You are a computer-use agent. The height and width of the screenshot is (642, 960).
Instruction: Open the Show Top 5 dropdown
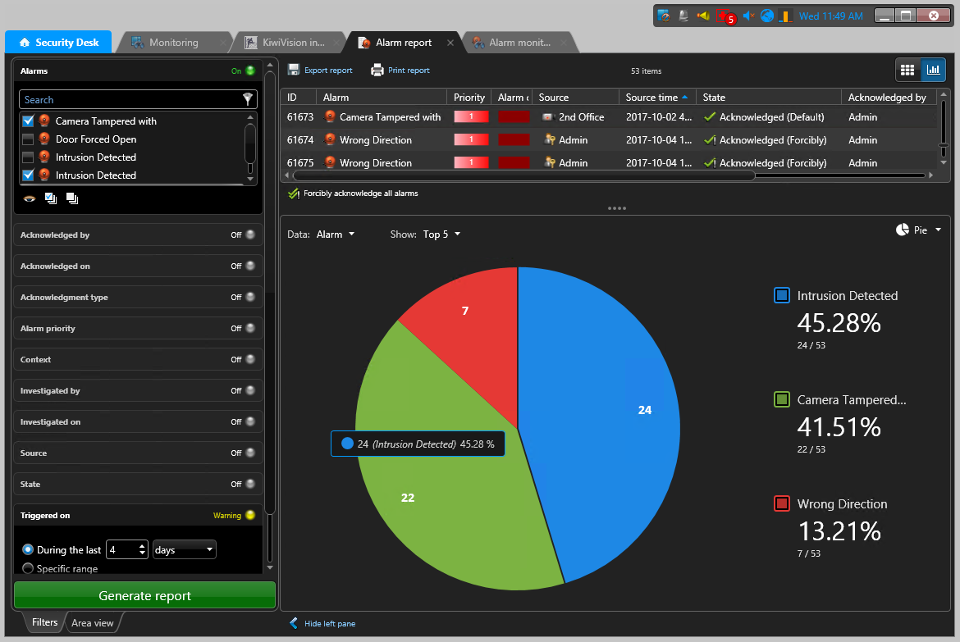pyautogui.click(x=439, y=233)
